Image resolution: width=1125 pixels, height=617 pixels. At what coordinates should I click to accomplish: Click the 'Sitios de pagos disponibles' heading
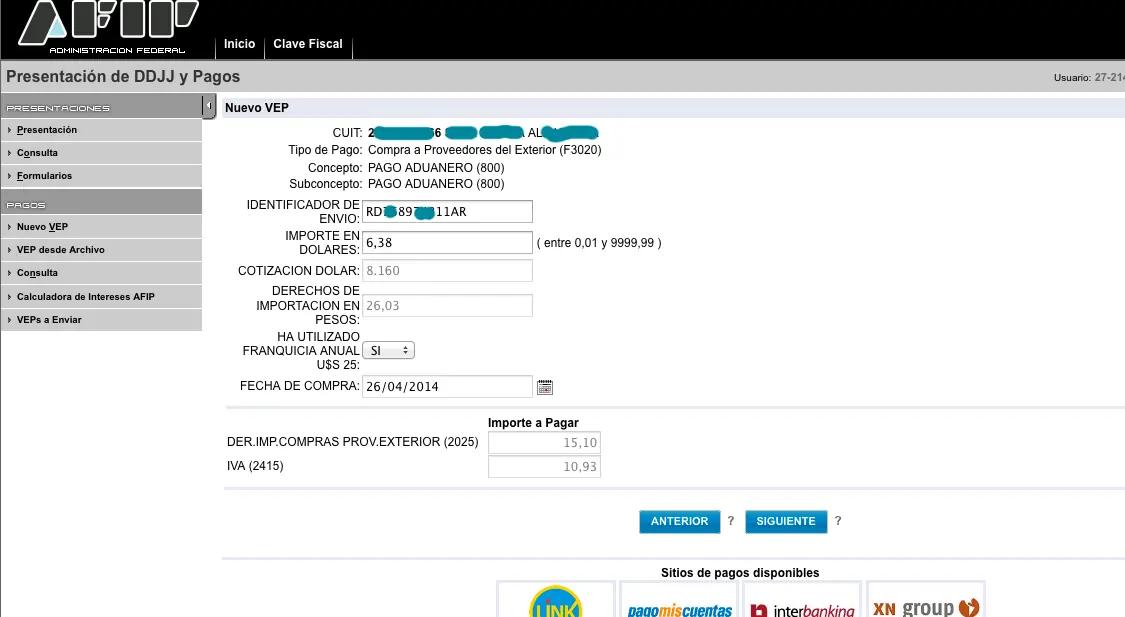740,573
